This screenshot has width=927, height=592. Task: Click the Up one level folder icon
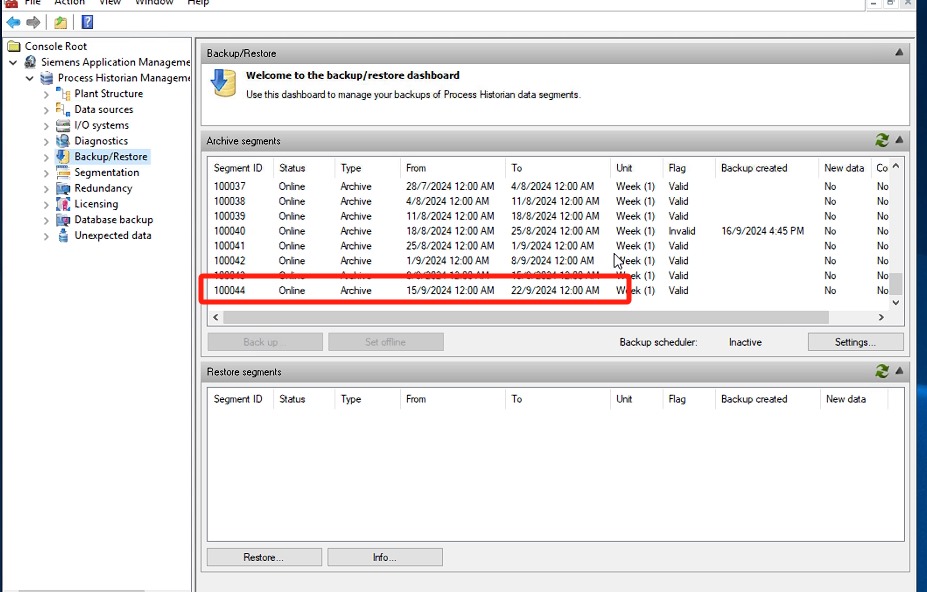60,22
